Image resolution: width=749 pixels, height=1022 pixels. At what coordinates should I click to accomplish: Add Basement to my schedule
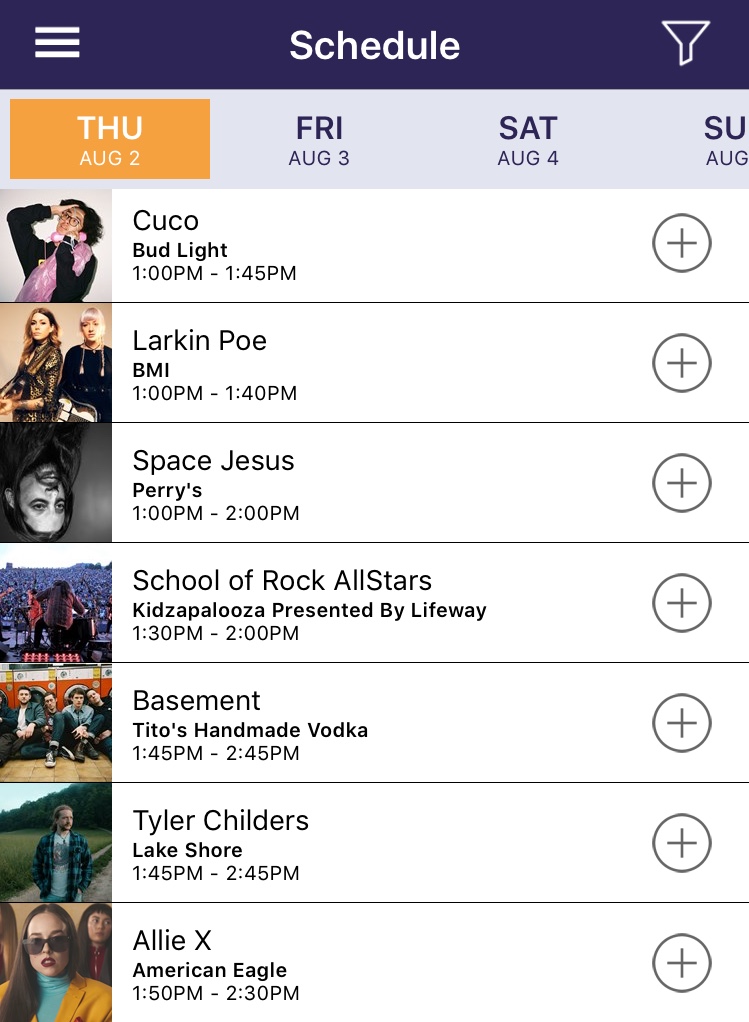682,723
